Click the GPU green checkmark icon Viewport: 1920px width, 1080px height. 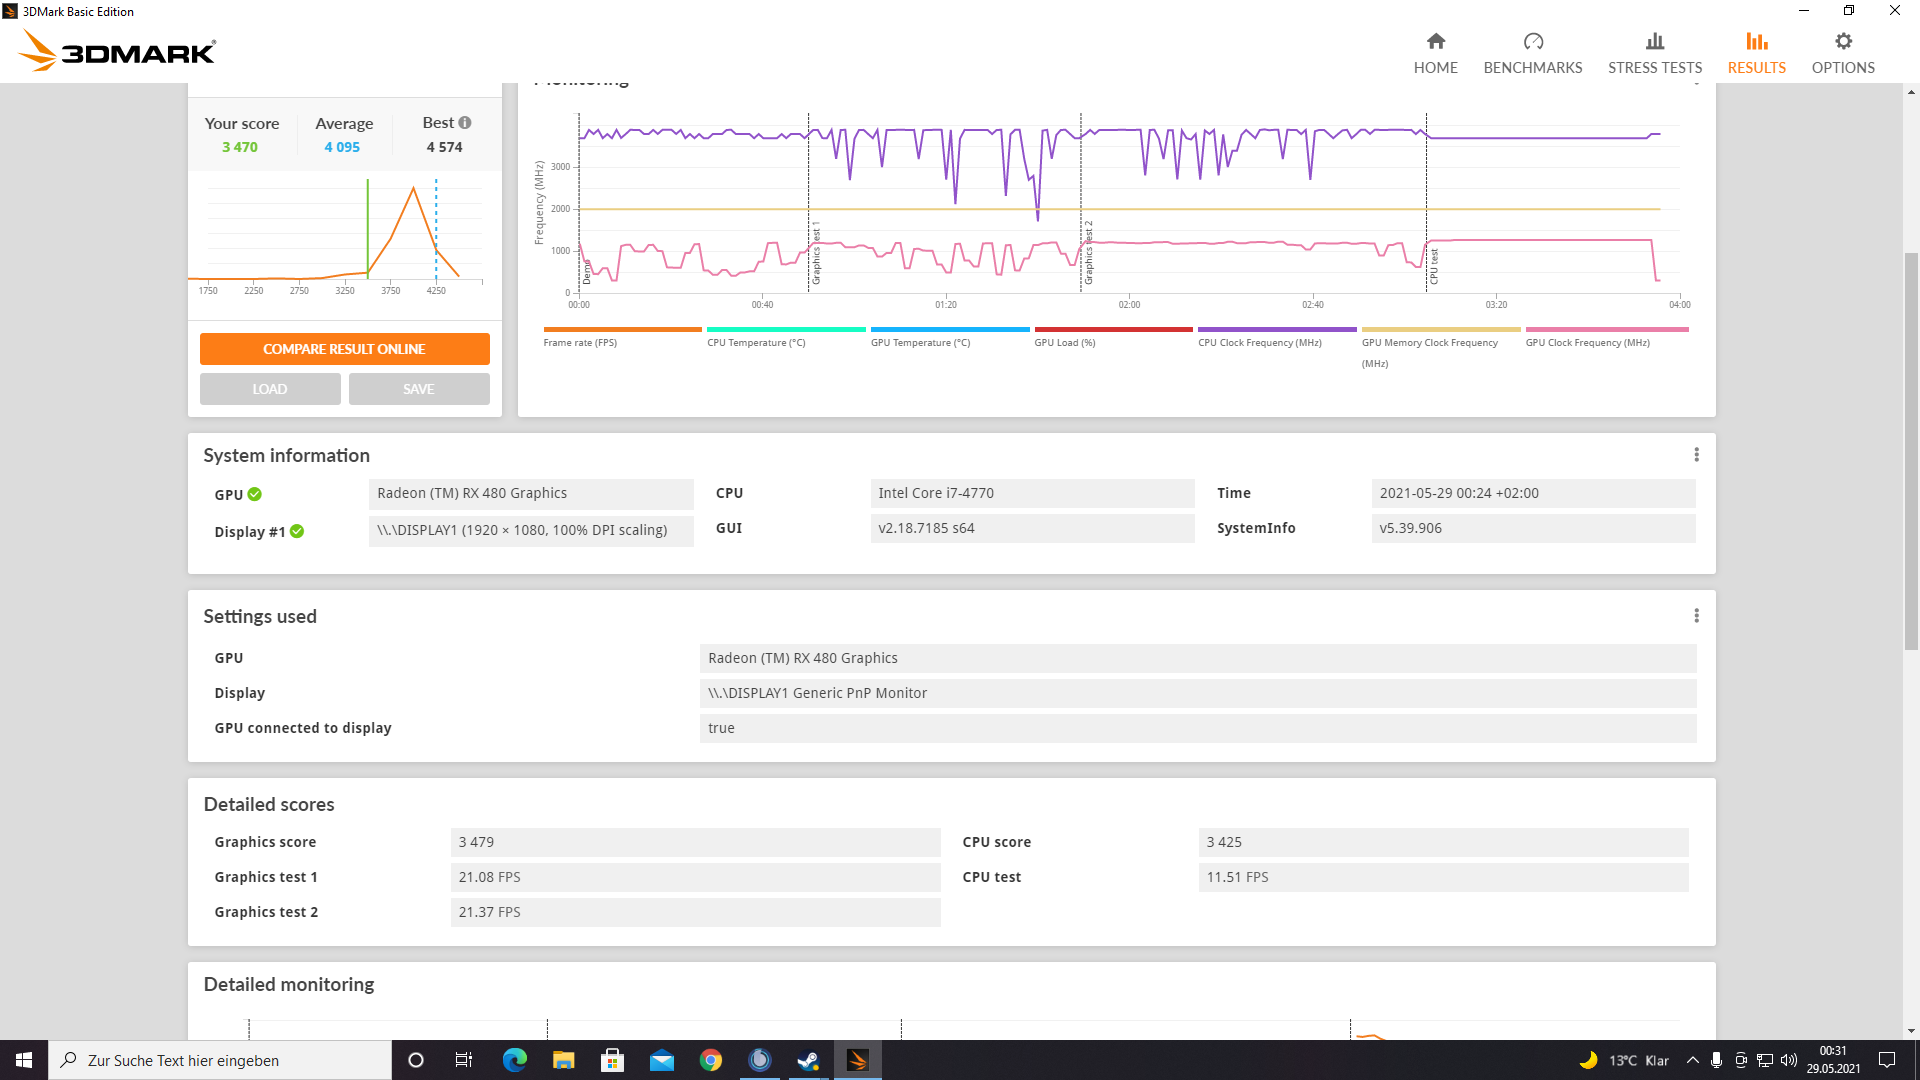[x=255, y=494]
